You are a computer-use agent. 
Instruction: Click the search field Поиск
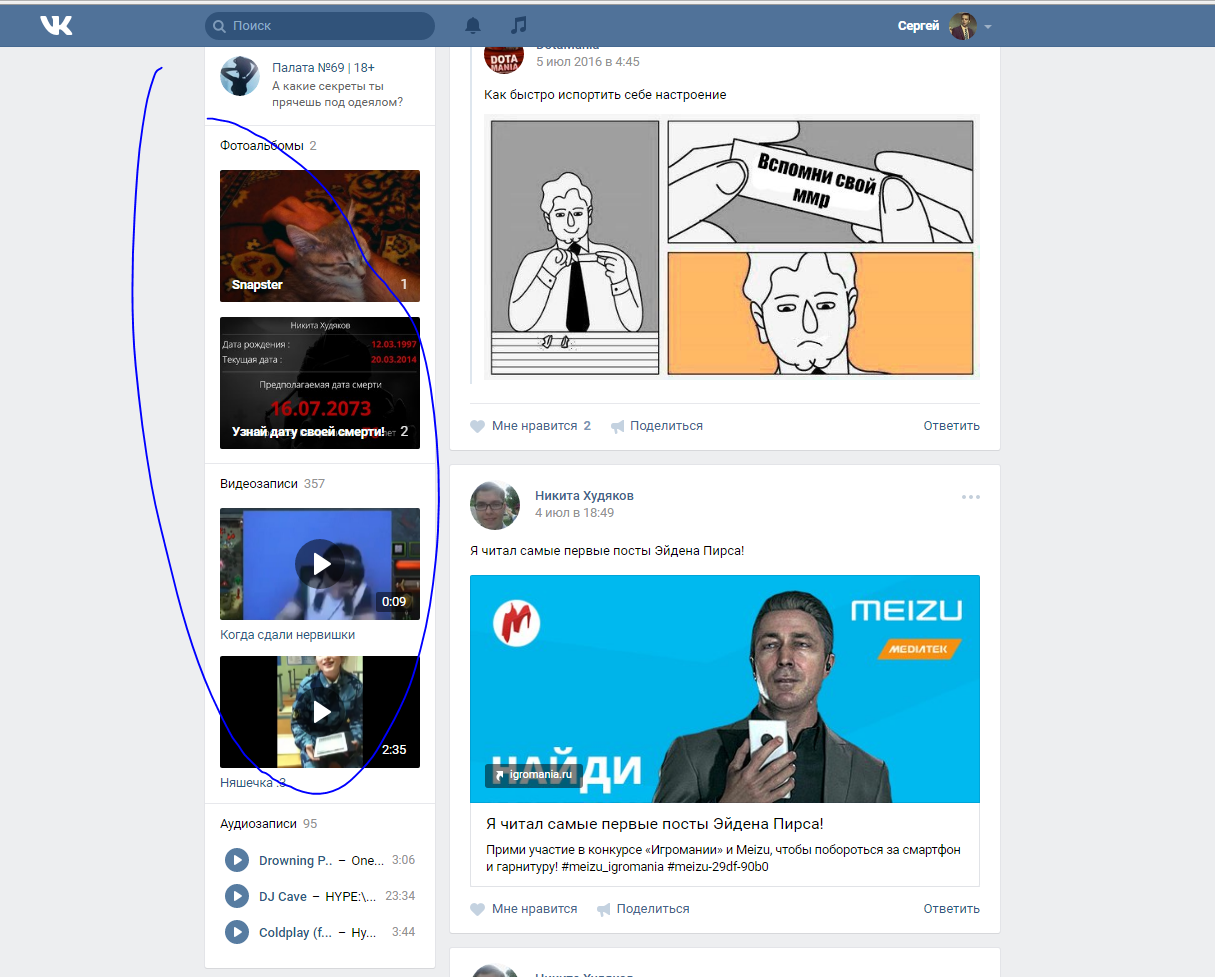[x=320, y=26]
